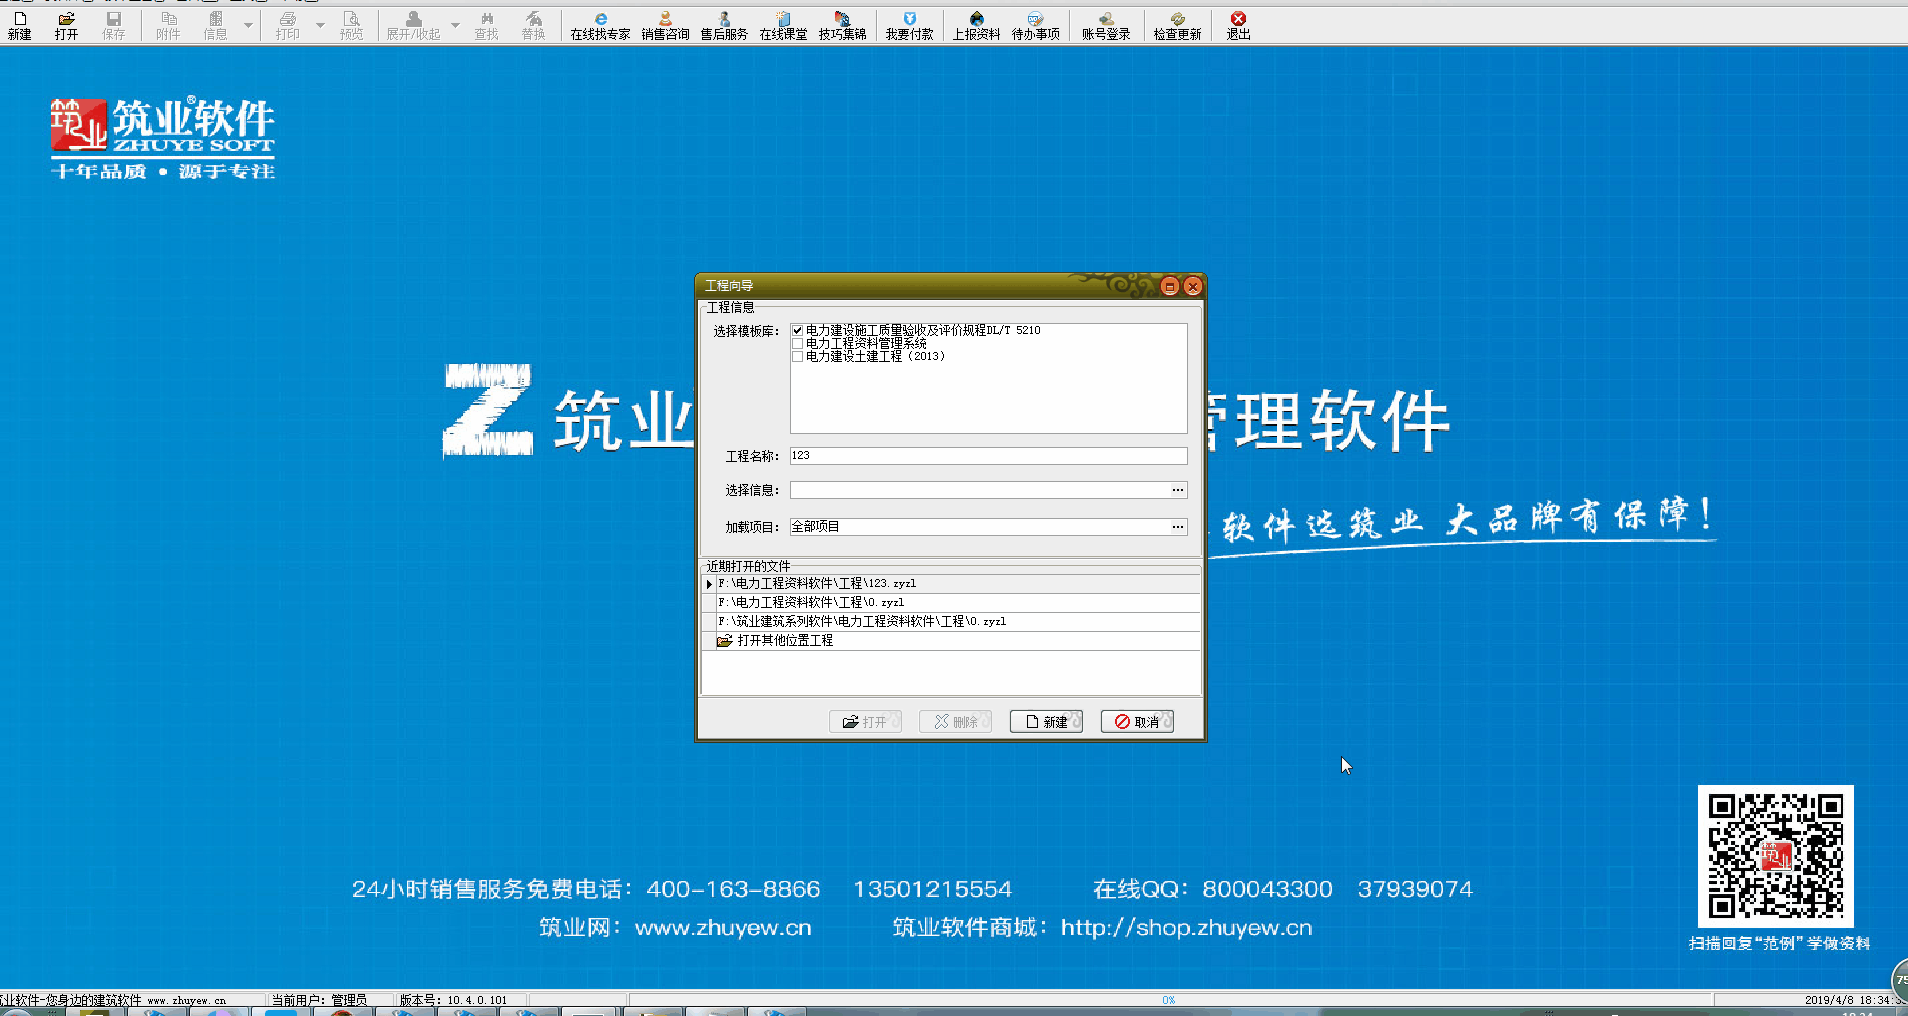The height and width of the screenshot is (1016, 1908).
Task: Click the 退出 (Exit) toolbar icon
Action: tap(1238, 25)
